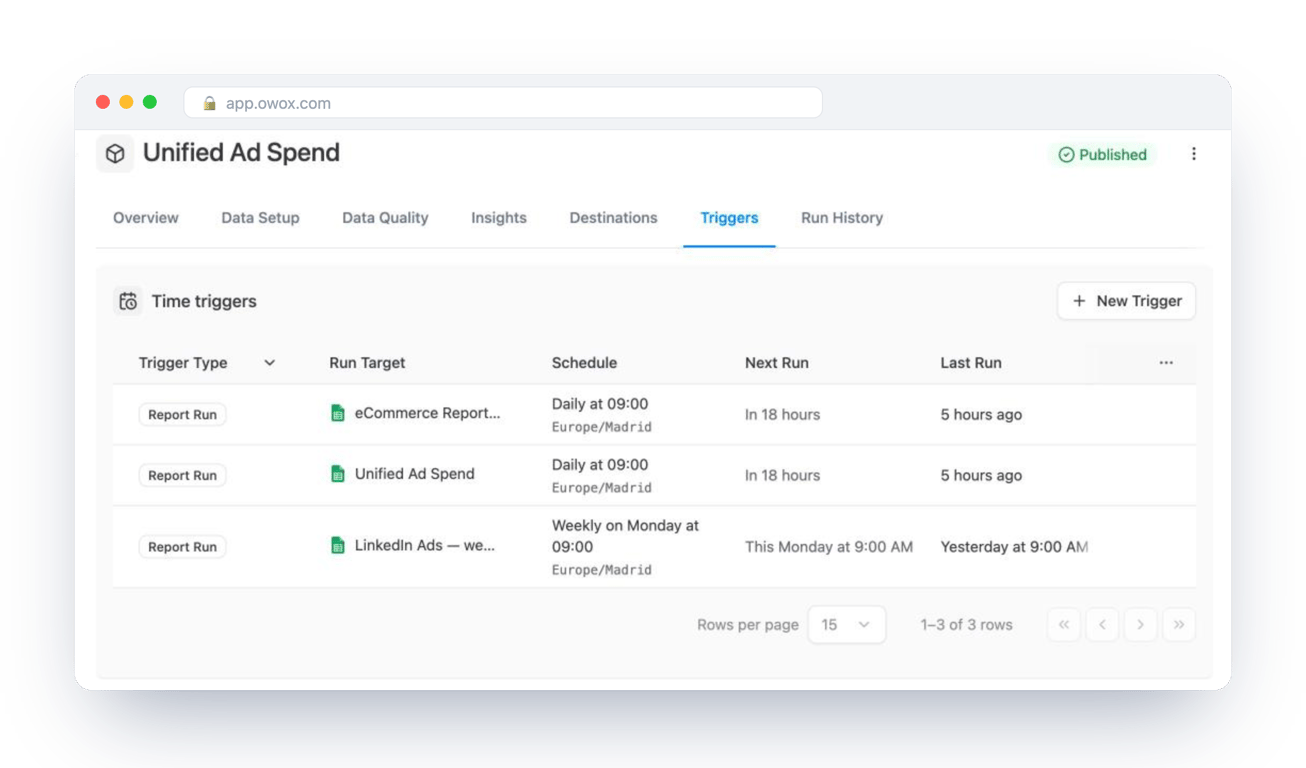Image resolution: width=1306 pixels, height=768 pixels.
Task: Open the three-dot menu beside Published
Action: point(1193,154)
